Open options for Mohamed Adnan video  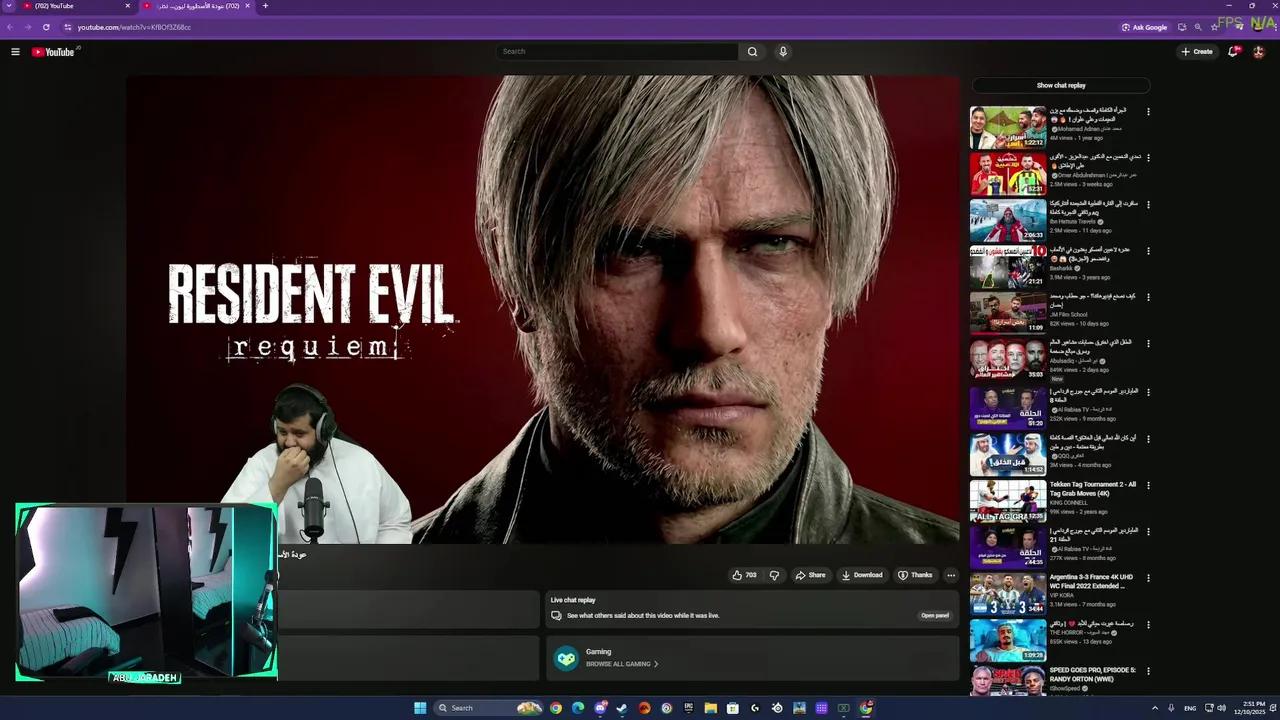click(1148, 112)
